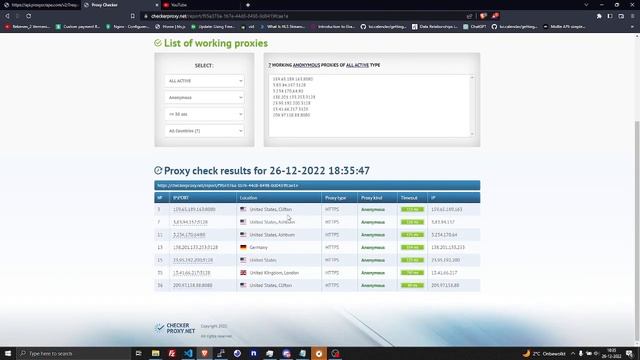Click the table number column header

click(x=162, y=198)
